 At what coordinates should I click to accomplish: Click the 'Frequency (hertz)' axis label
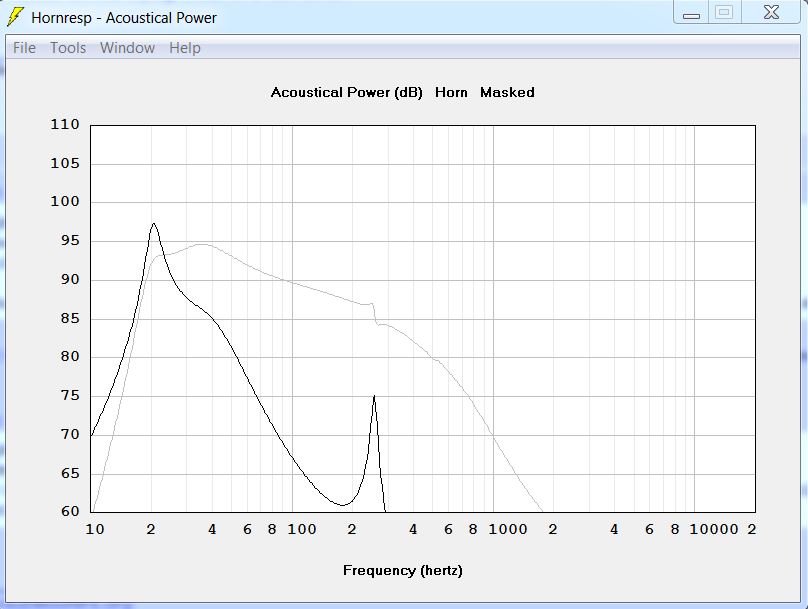click(403, 570)
